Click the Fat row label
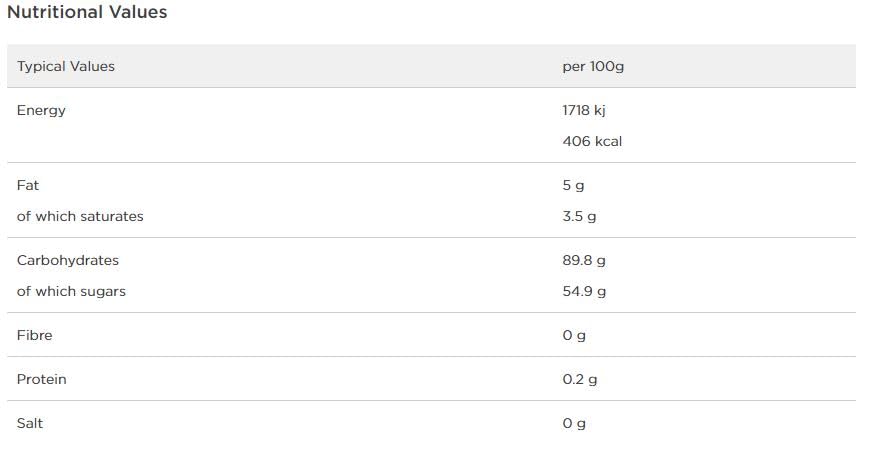This screenshot has height=459, width=870. pos(27,185)
